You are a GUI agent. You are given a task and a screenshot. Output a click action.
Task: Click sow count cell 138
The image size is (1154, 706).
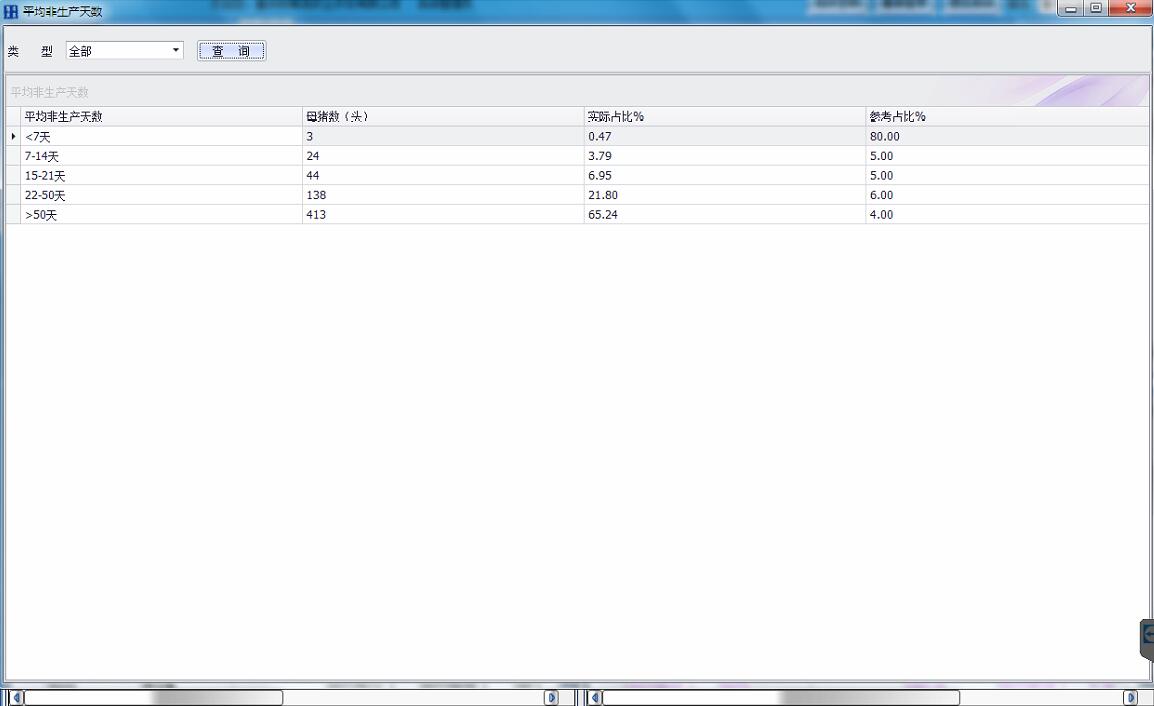click(x=443, y=195)
